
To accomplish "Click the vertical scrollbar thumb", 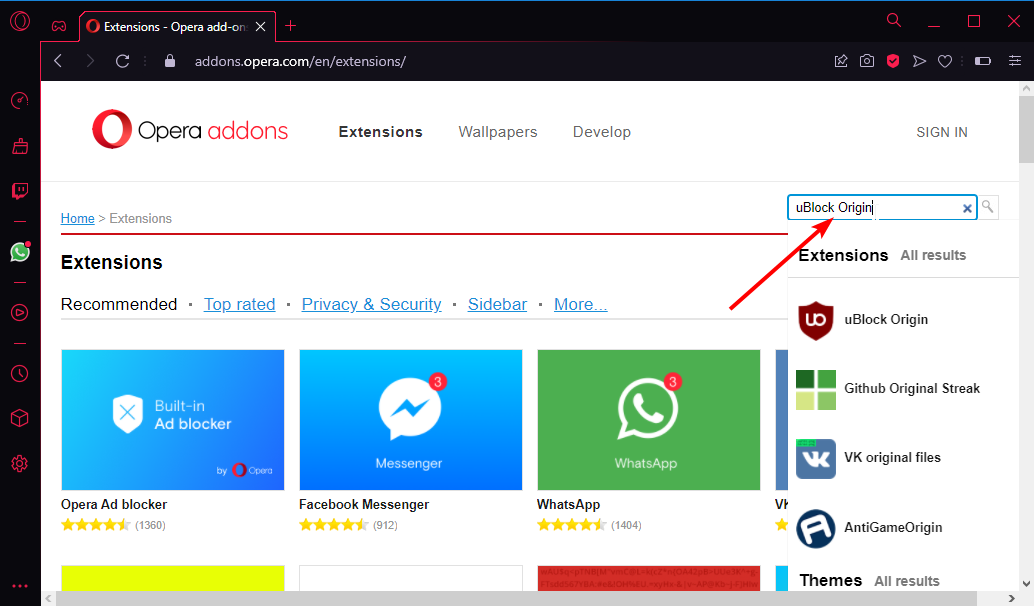I will point(1026,129).
